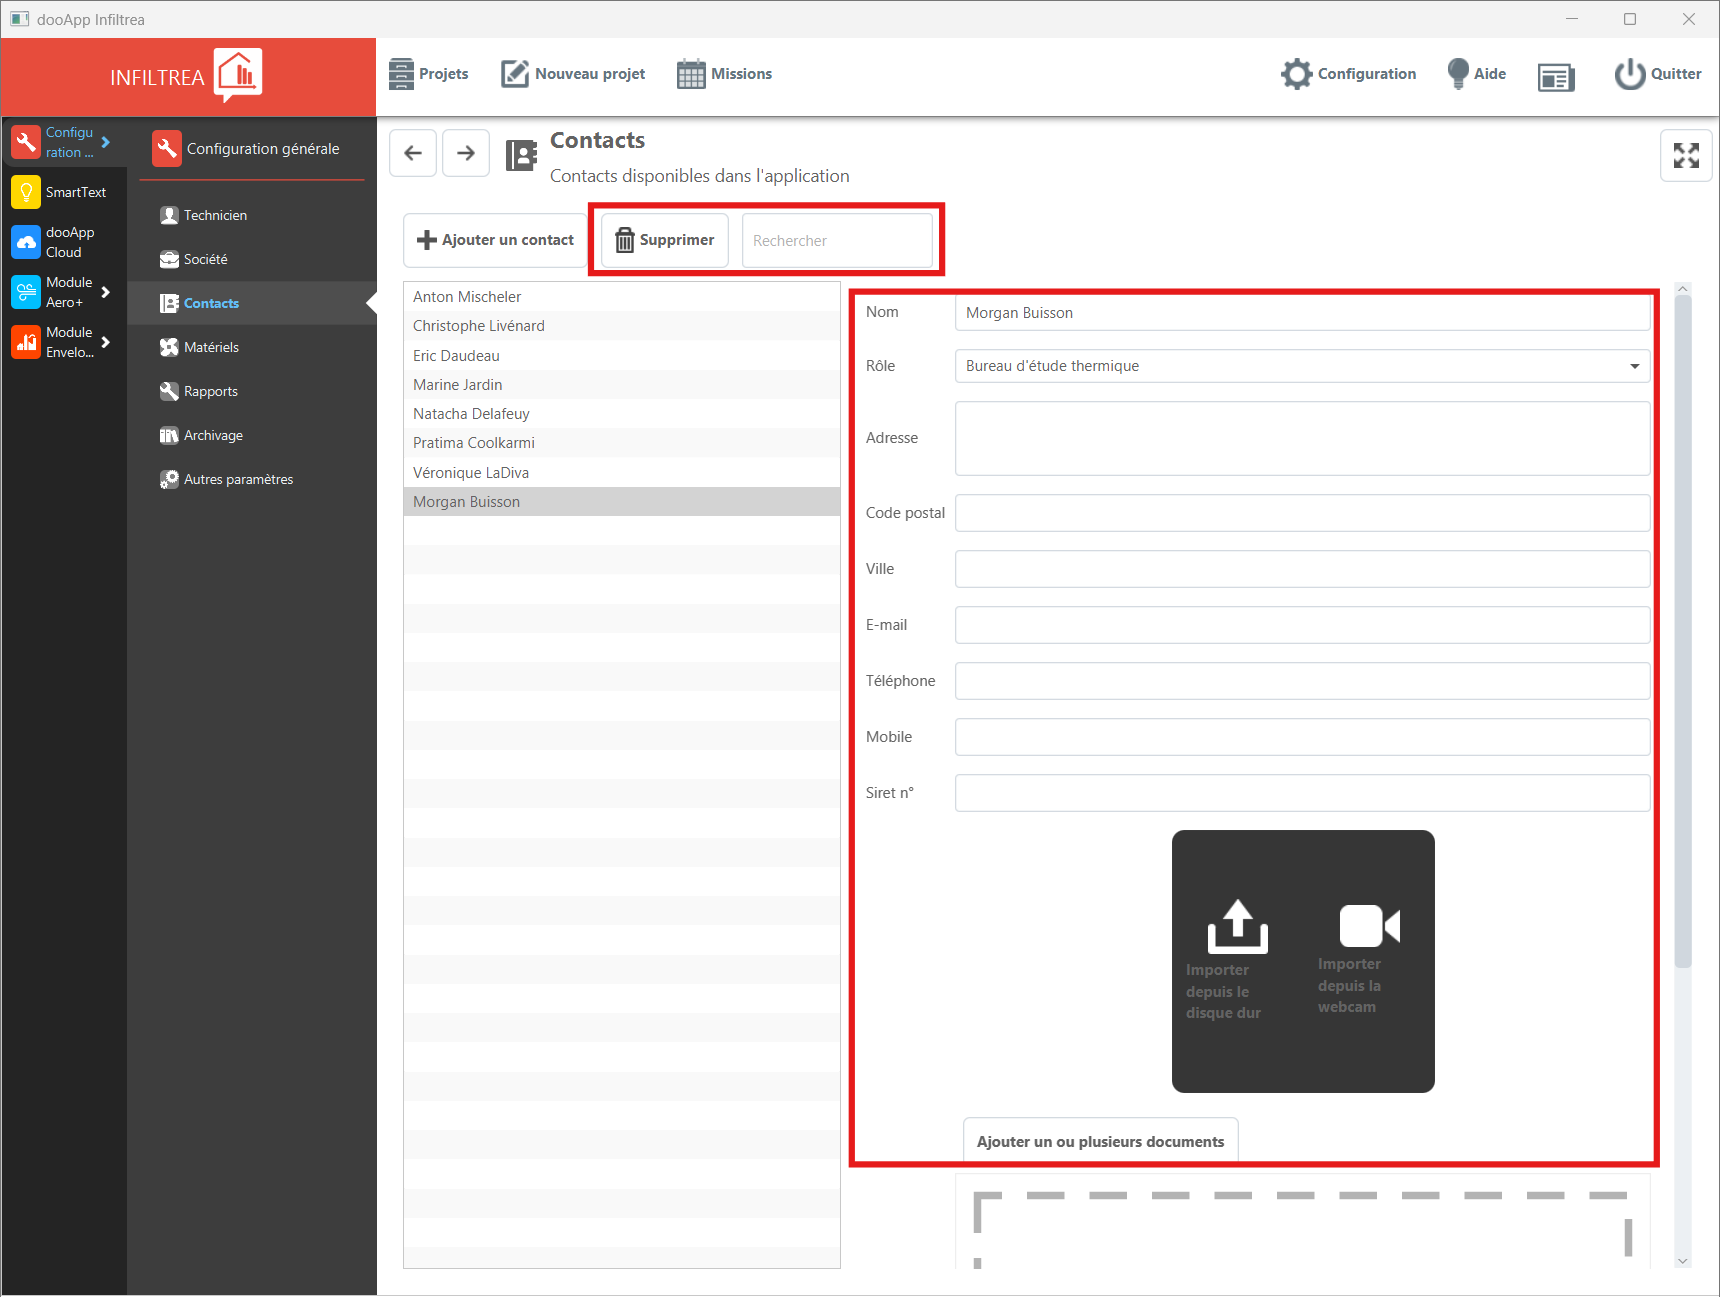This screenshot has height=1297, width=1720.
Task: Click the Adresse text area
Action: [1302, 438]
